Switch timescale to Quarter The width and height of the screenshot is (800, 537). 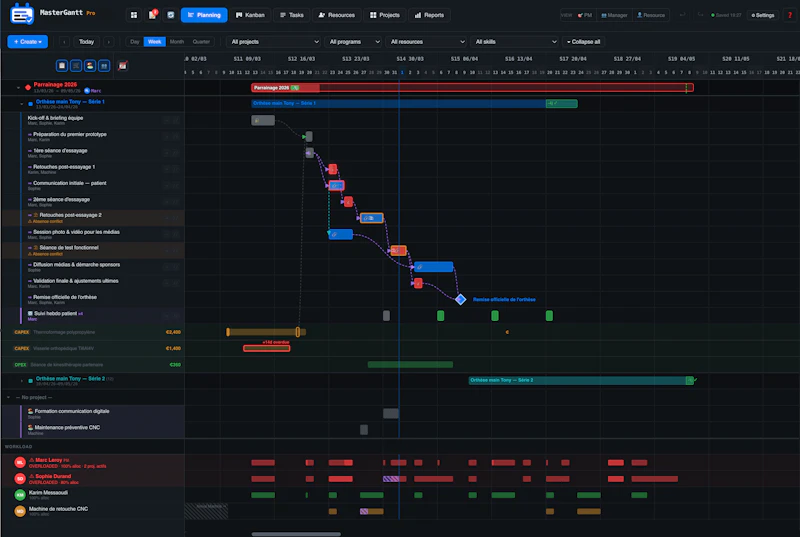point(201,42)
